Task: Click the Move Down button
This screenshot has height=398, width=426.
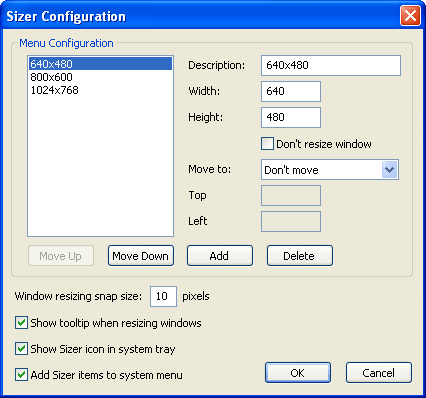Action: (x=141, y=256)
